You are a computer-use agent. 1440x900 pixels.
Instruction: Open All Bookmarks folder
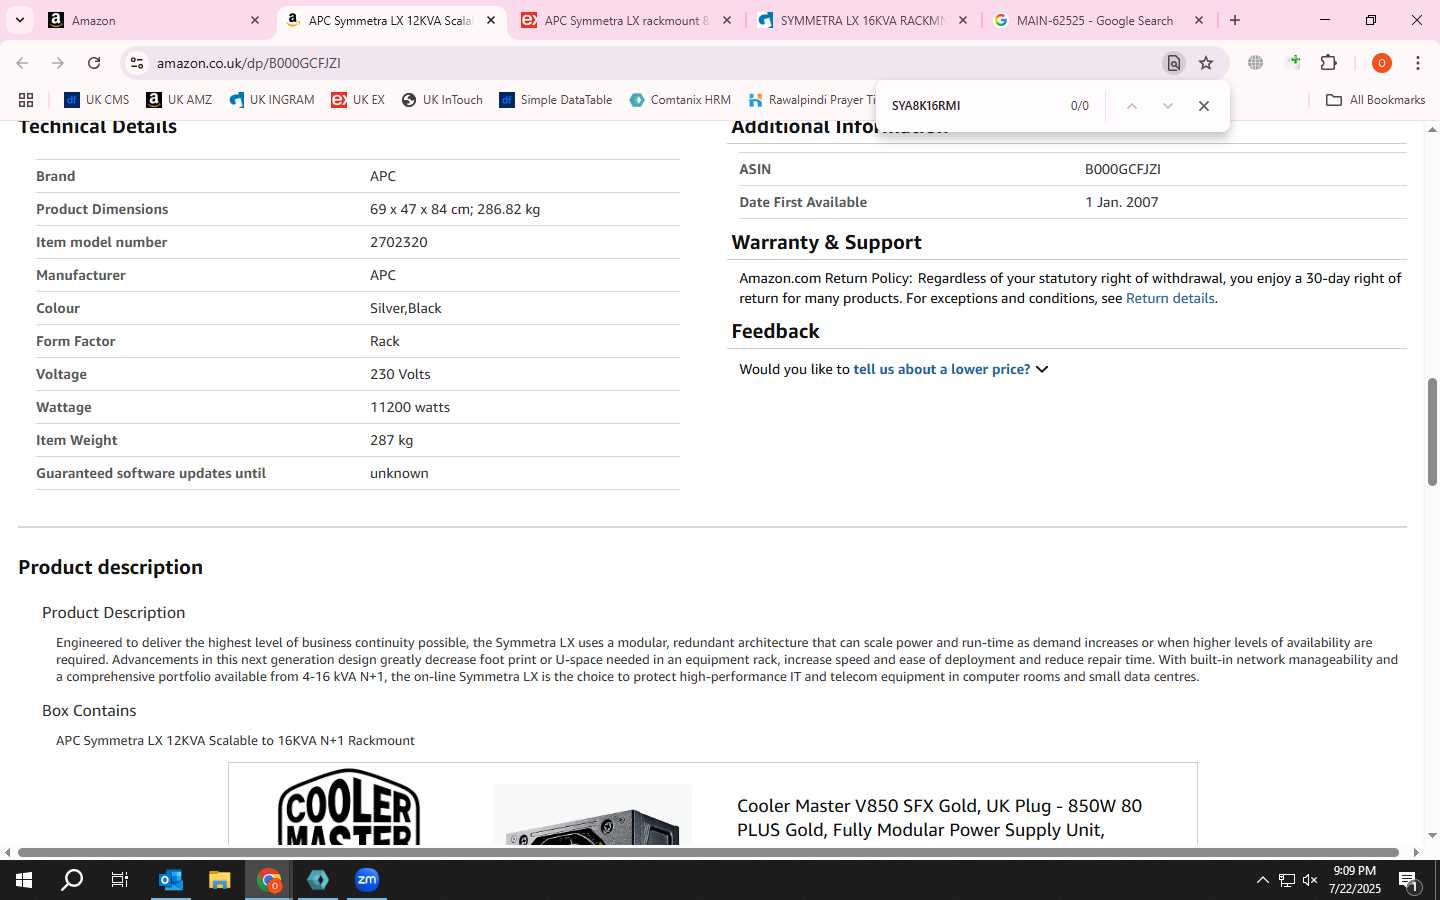pyautogui.click(x=1375, y=100)
